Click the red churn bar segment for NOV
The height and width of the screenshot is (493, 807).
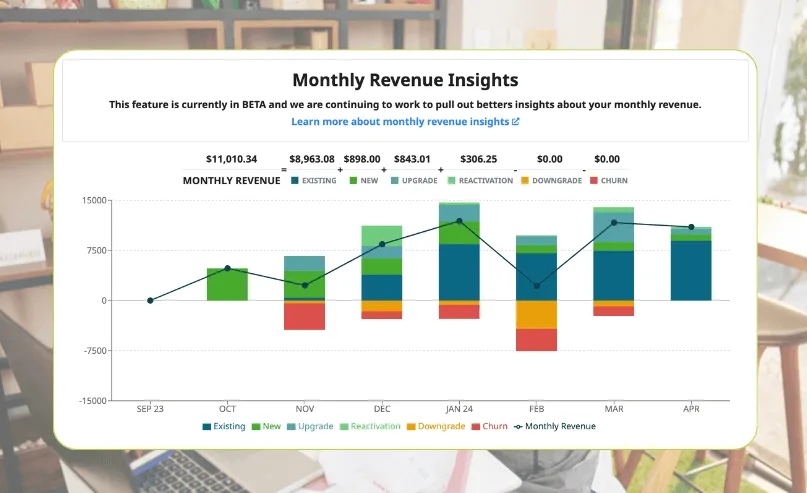pos(304,316)
